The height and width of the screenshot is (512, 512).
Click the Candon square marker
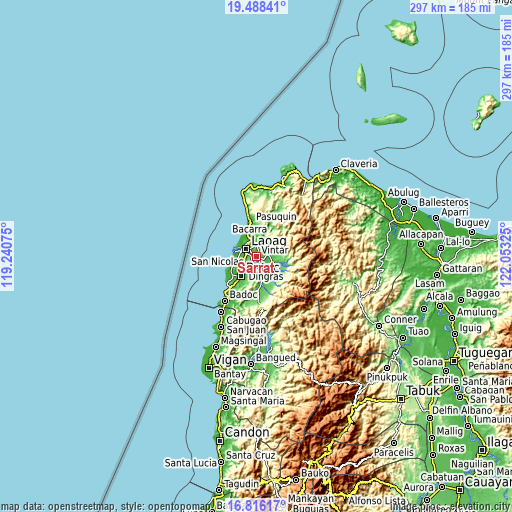[220, 441]
